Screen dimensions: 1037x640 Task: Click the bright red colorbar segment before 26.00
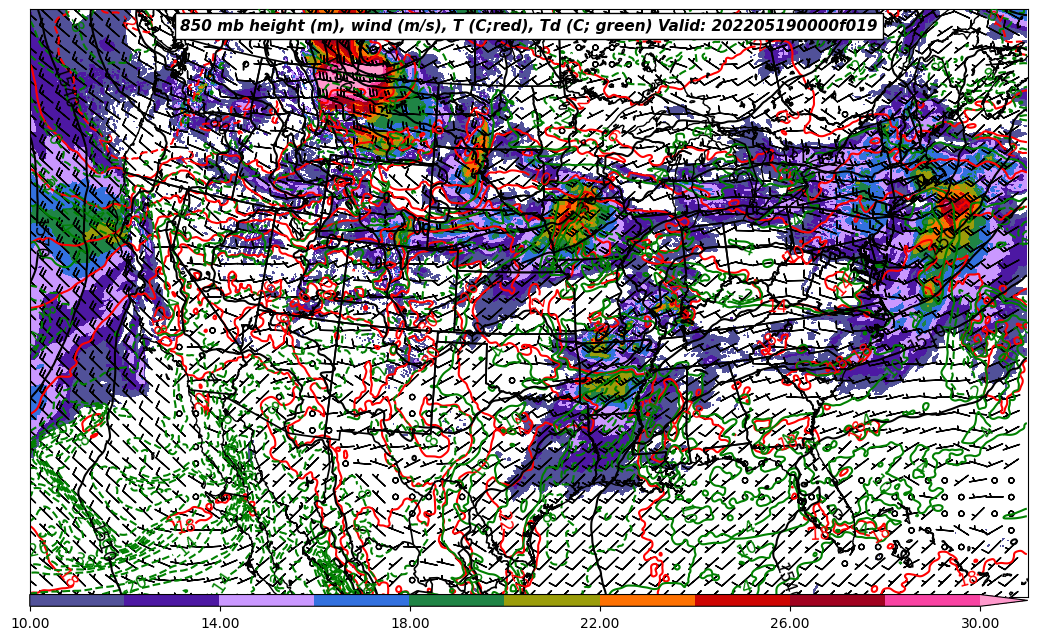[x=743, y=600]
